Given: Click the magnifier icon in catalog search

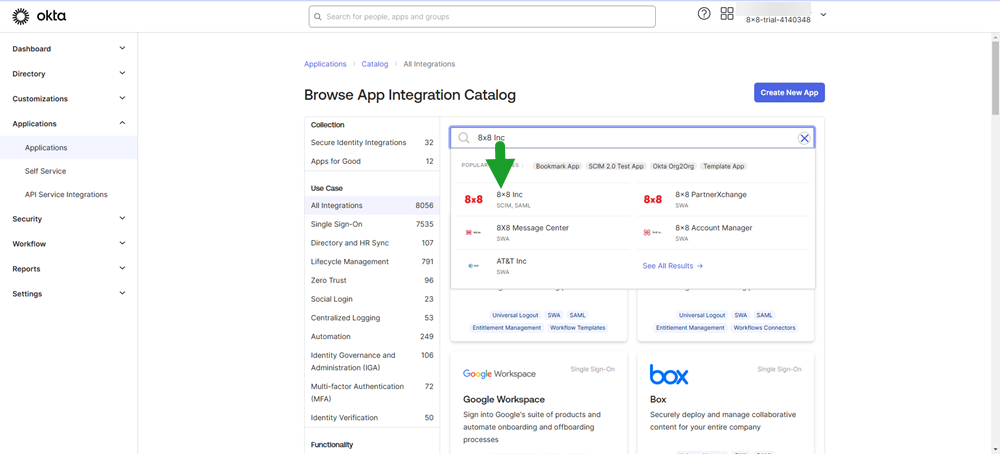Looking at the screenshot, I should (464, 138).
